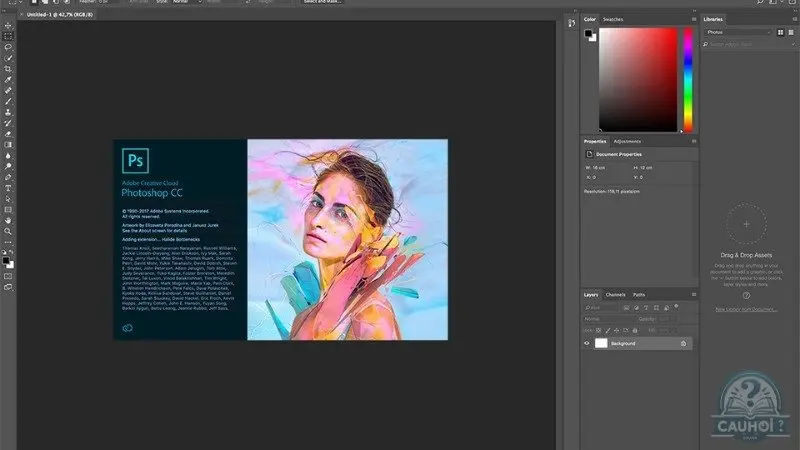800x450 pixels.
Task: Select the Crop tool
Action: (x=8, y=68)
